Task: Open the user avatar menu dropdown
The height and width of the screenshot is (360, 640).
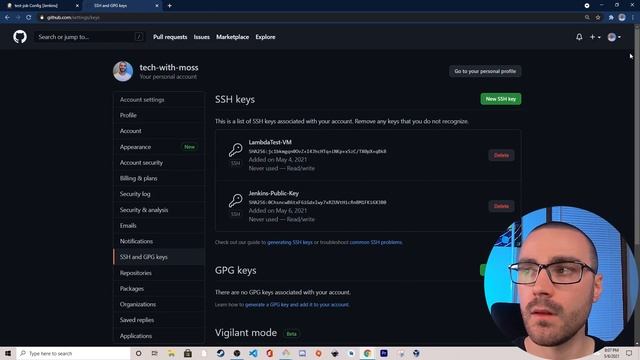Action: tap(614, 37)
